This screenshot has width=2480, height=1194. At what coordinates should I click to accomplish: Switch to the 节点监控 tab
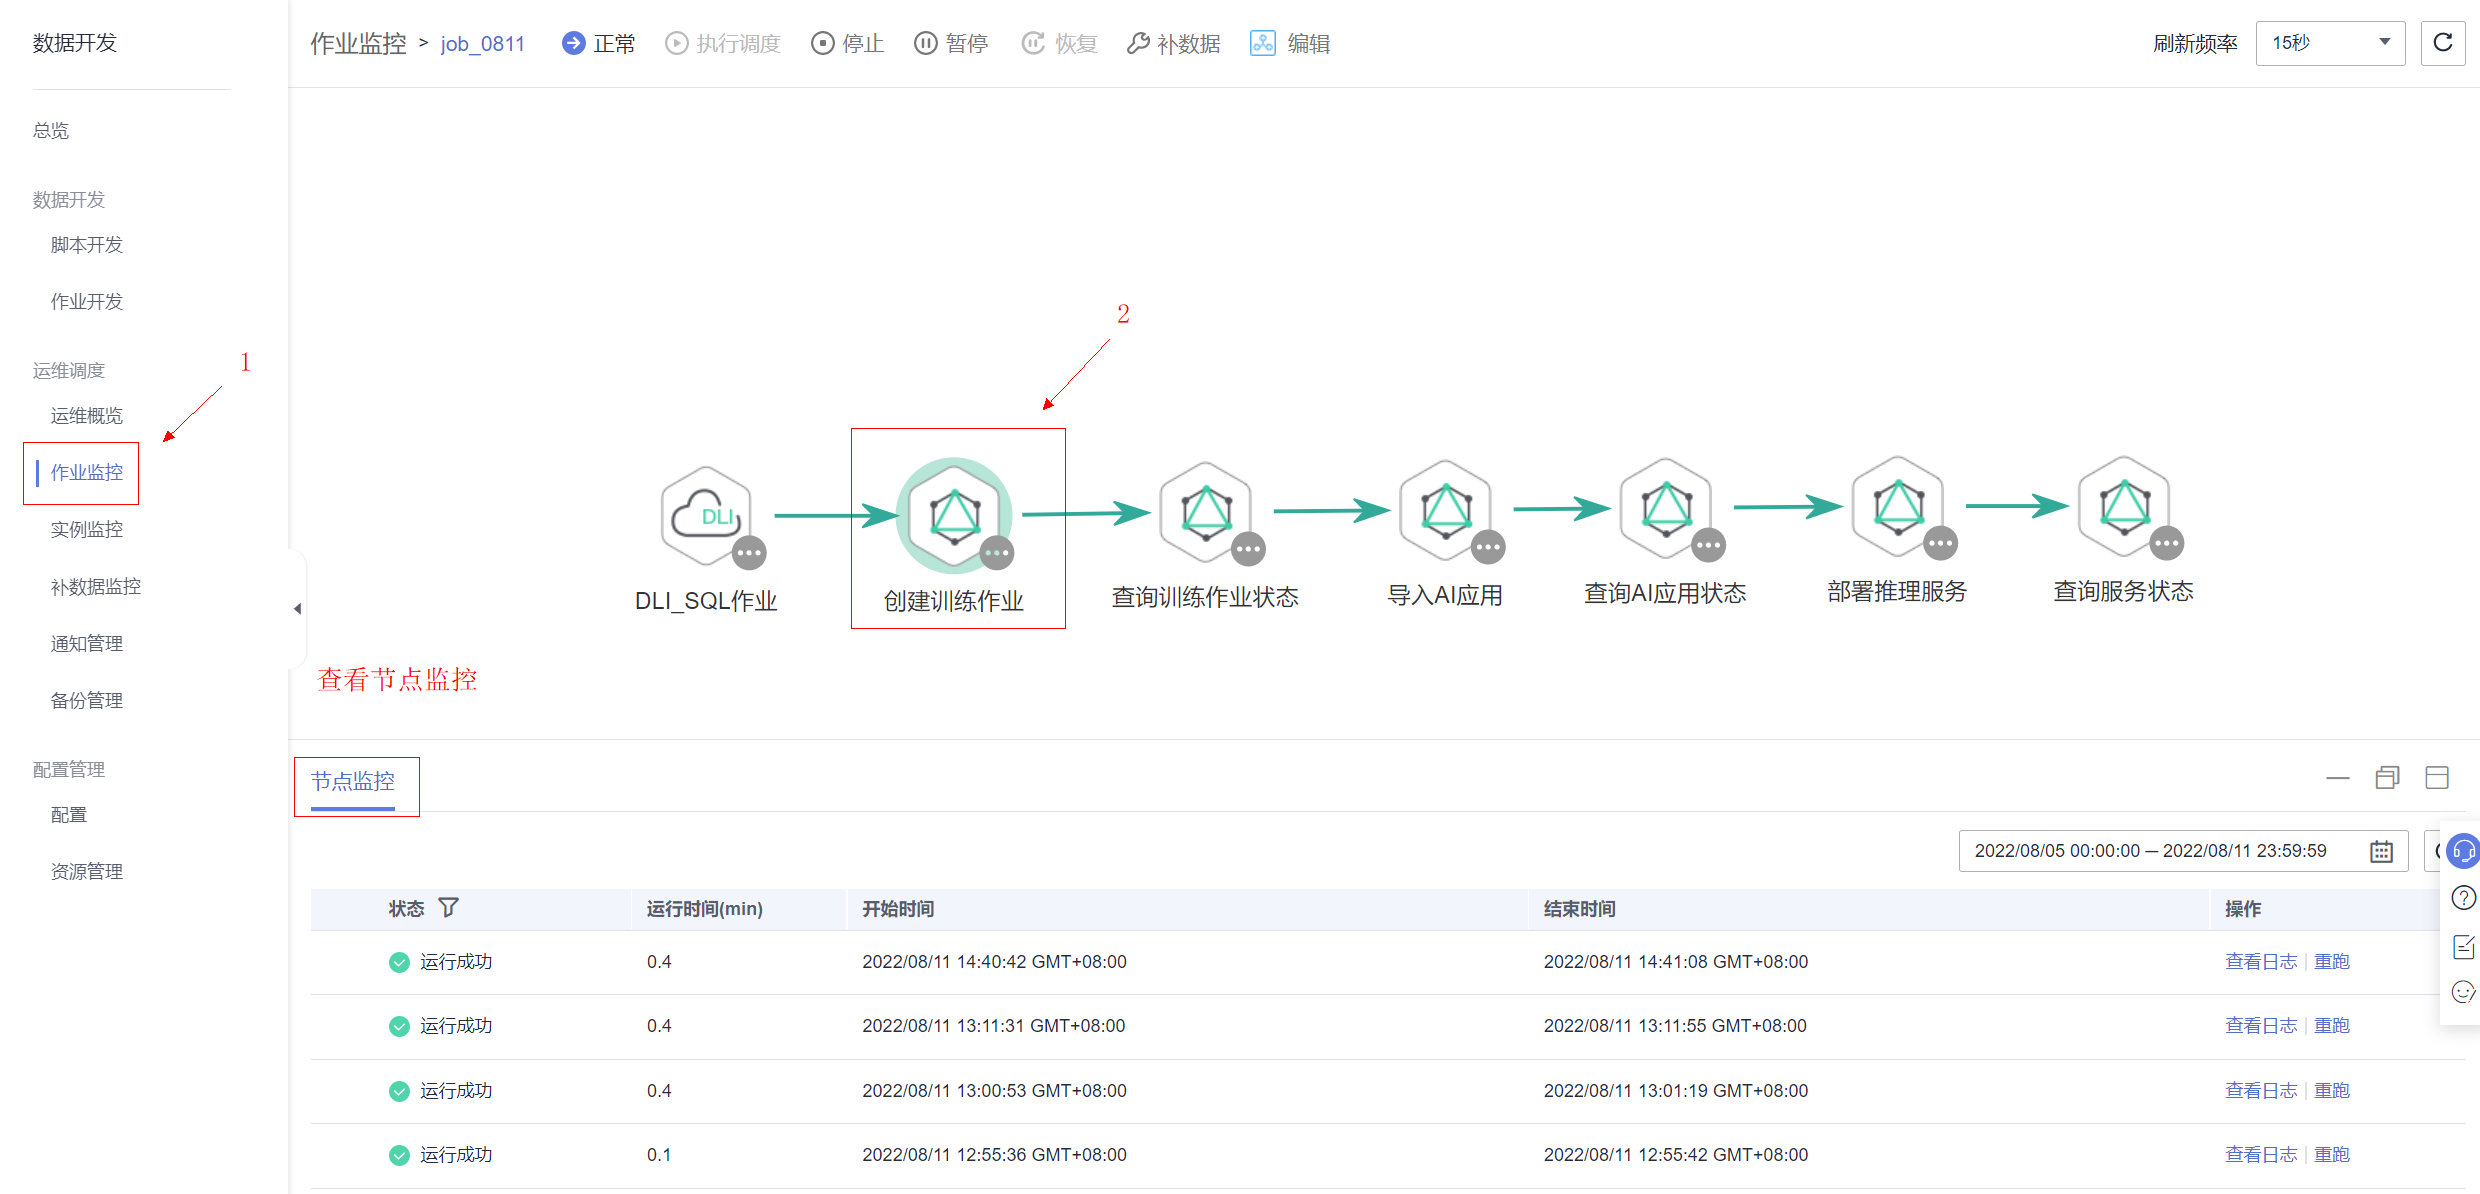[353, 781]
